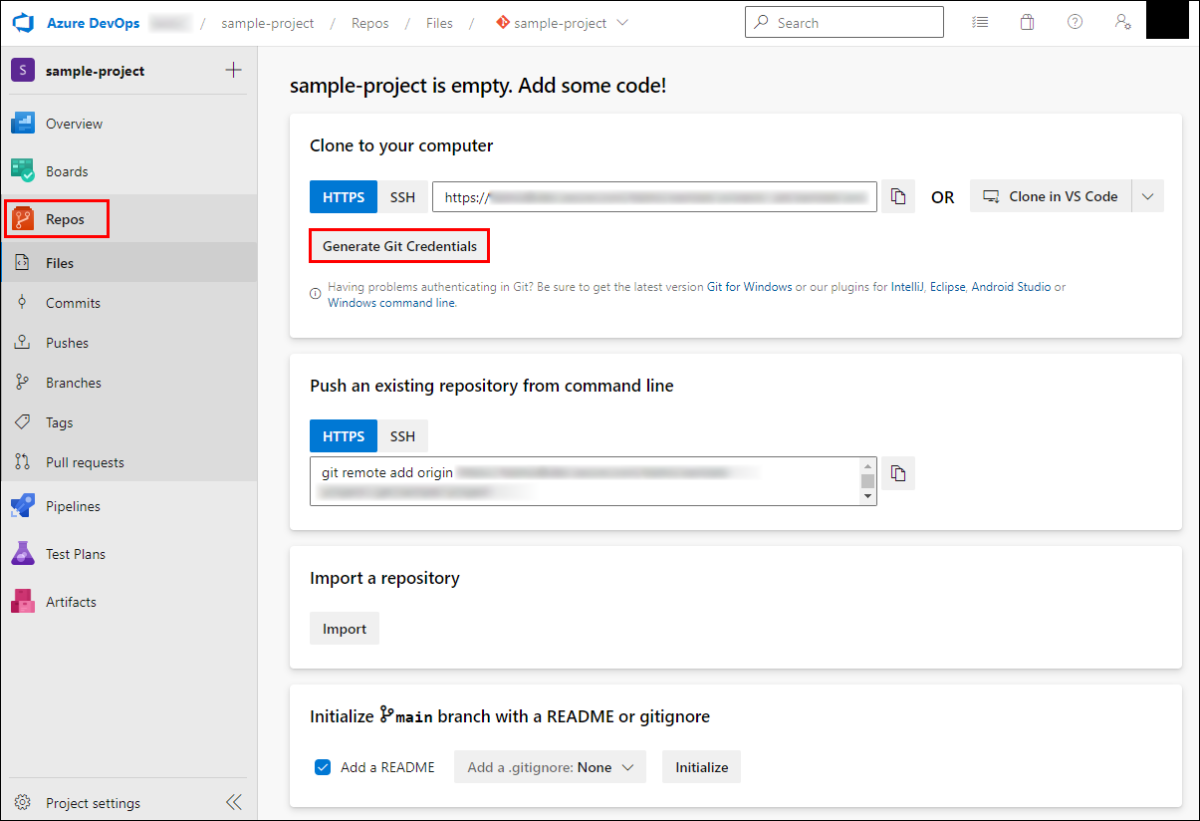Click Import repository button
Image resolution: width=1200 pixels, height=821 pixels.
344,629
